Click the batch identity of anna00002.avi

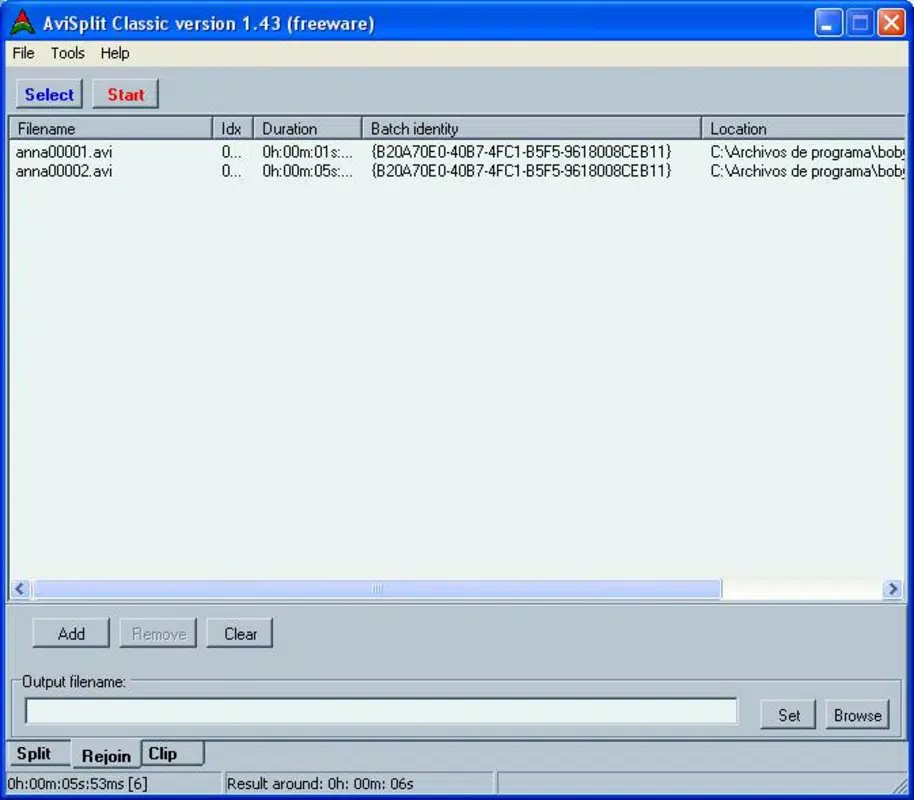521,171
